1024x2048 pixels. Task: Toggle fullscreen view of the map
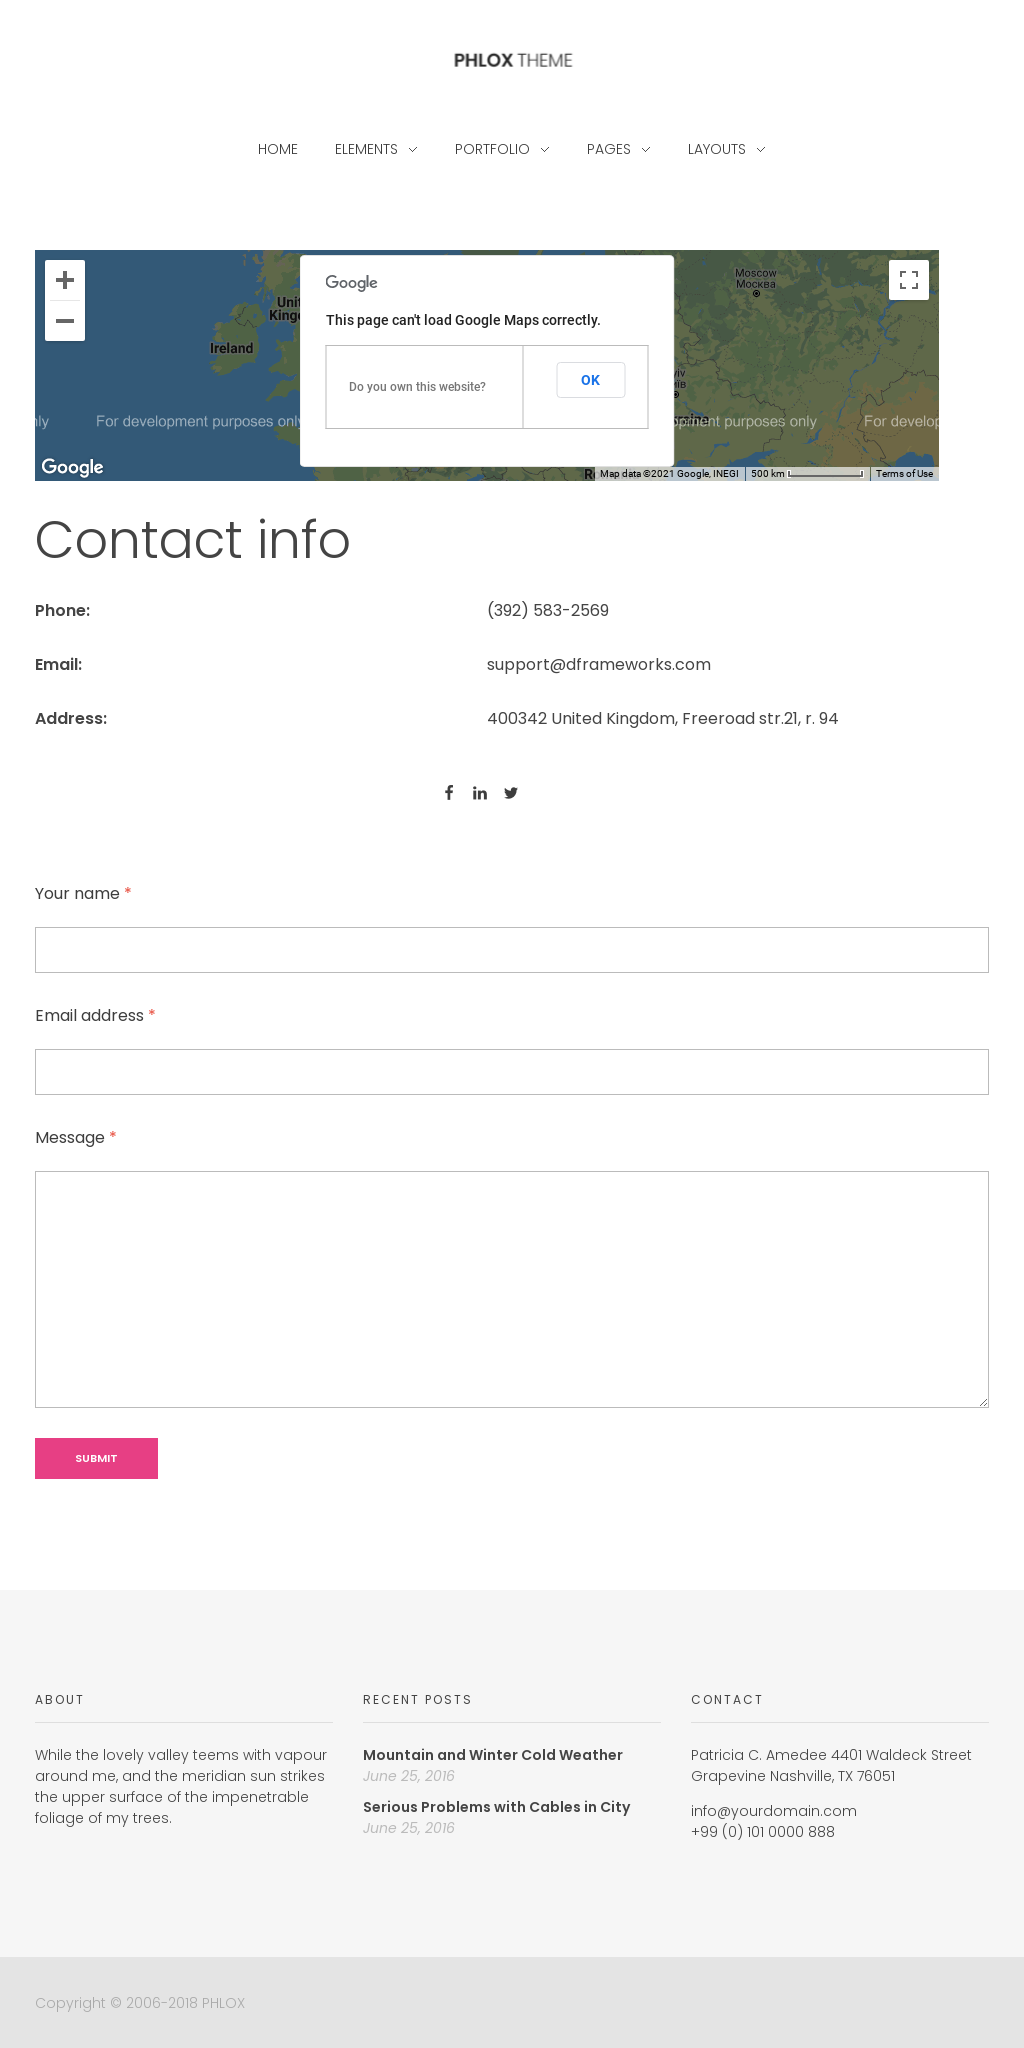(908, 280)
